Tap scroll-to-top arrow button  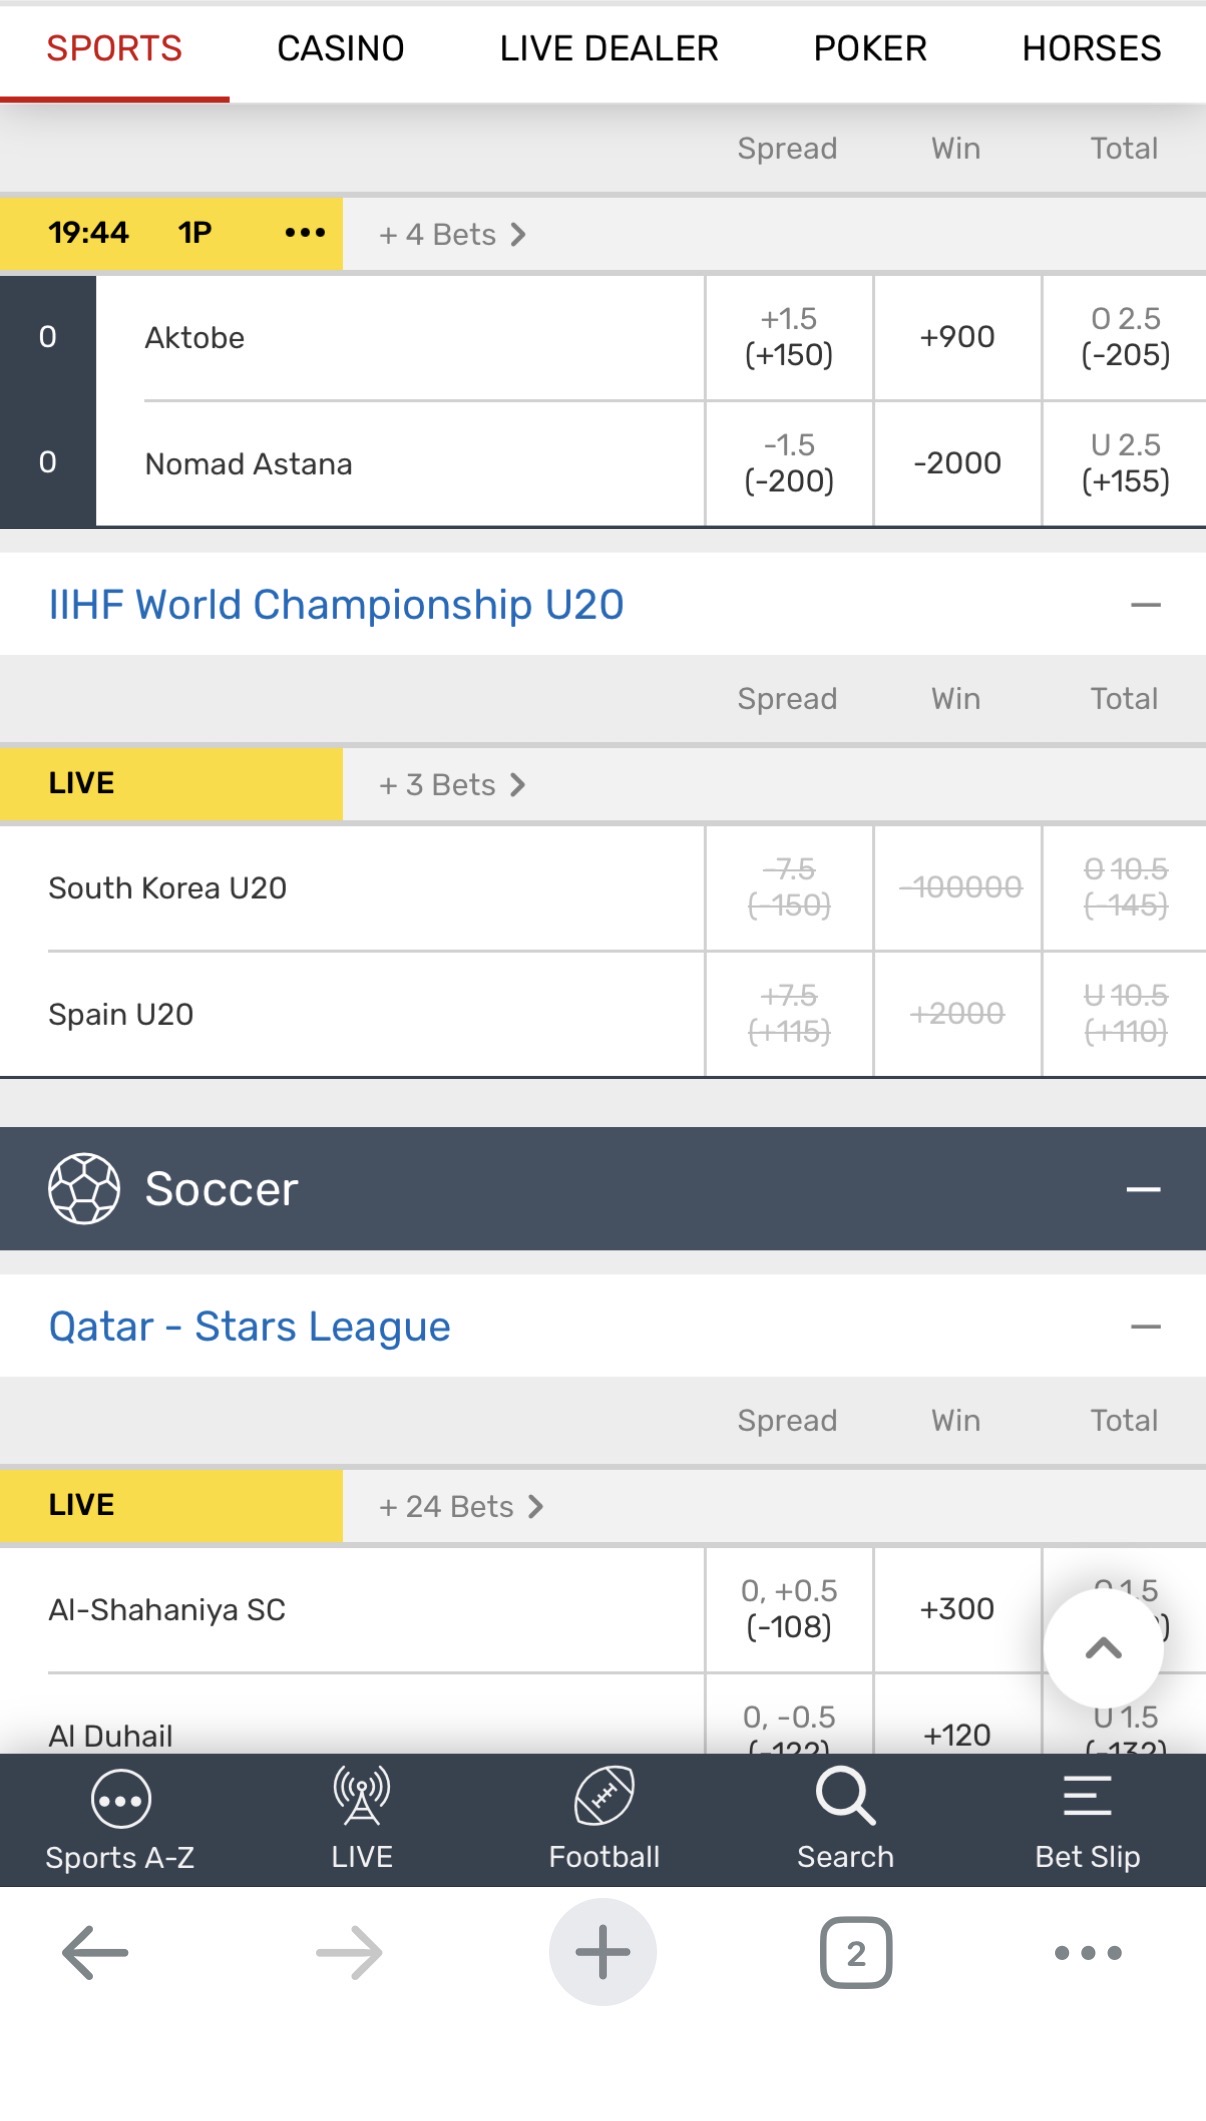point(1103,1648)
